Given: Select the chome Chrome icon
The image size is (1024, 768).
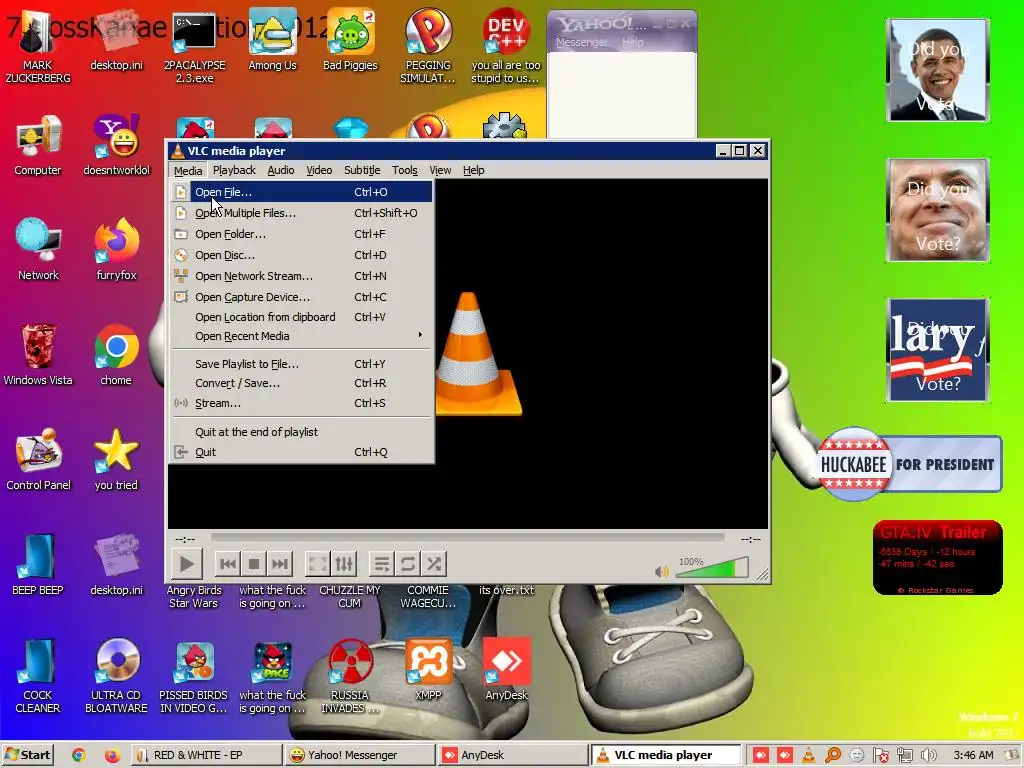Looking at the screenshot, I should click(116, 355).
